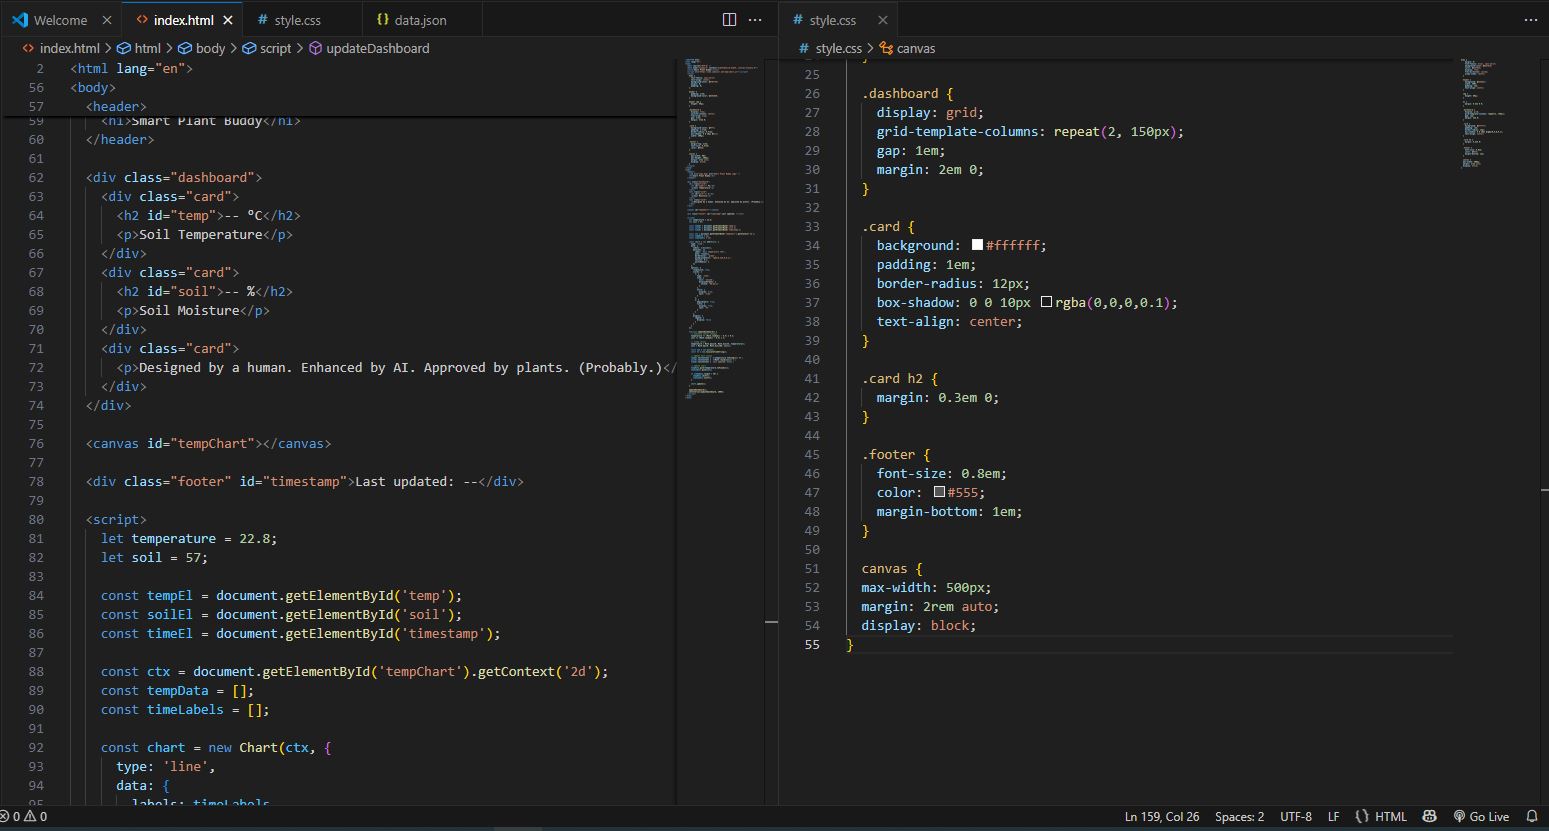Open the rgba(0,0,0,0.1) color swatch
This screenshot has height=831, width=1549.
pos(1046,302)
